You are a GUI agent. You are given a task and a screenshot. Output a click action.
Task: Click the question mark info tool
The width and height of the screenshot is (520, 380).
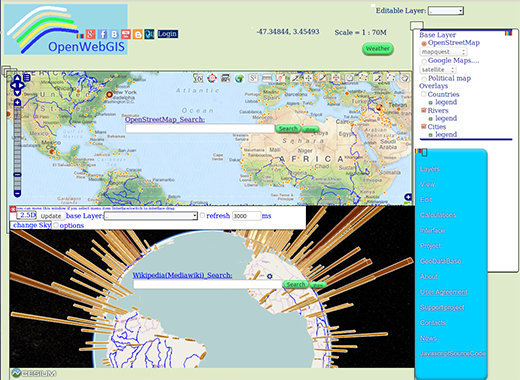pyautogui.click(x=281, y=78)
